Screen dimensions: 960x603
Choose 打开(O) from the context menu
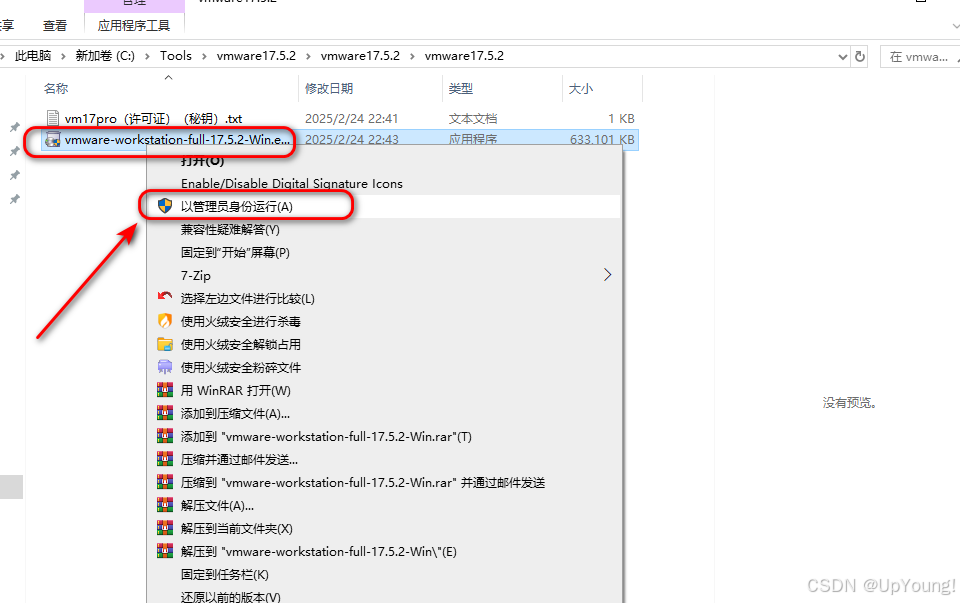(x=203, y=161)
